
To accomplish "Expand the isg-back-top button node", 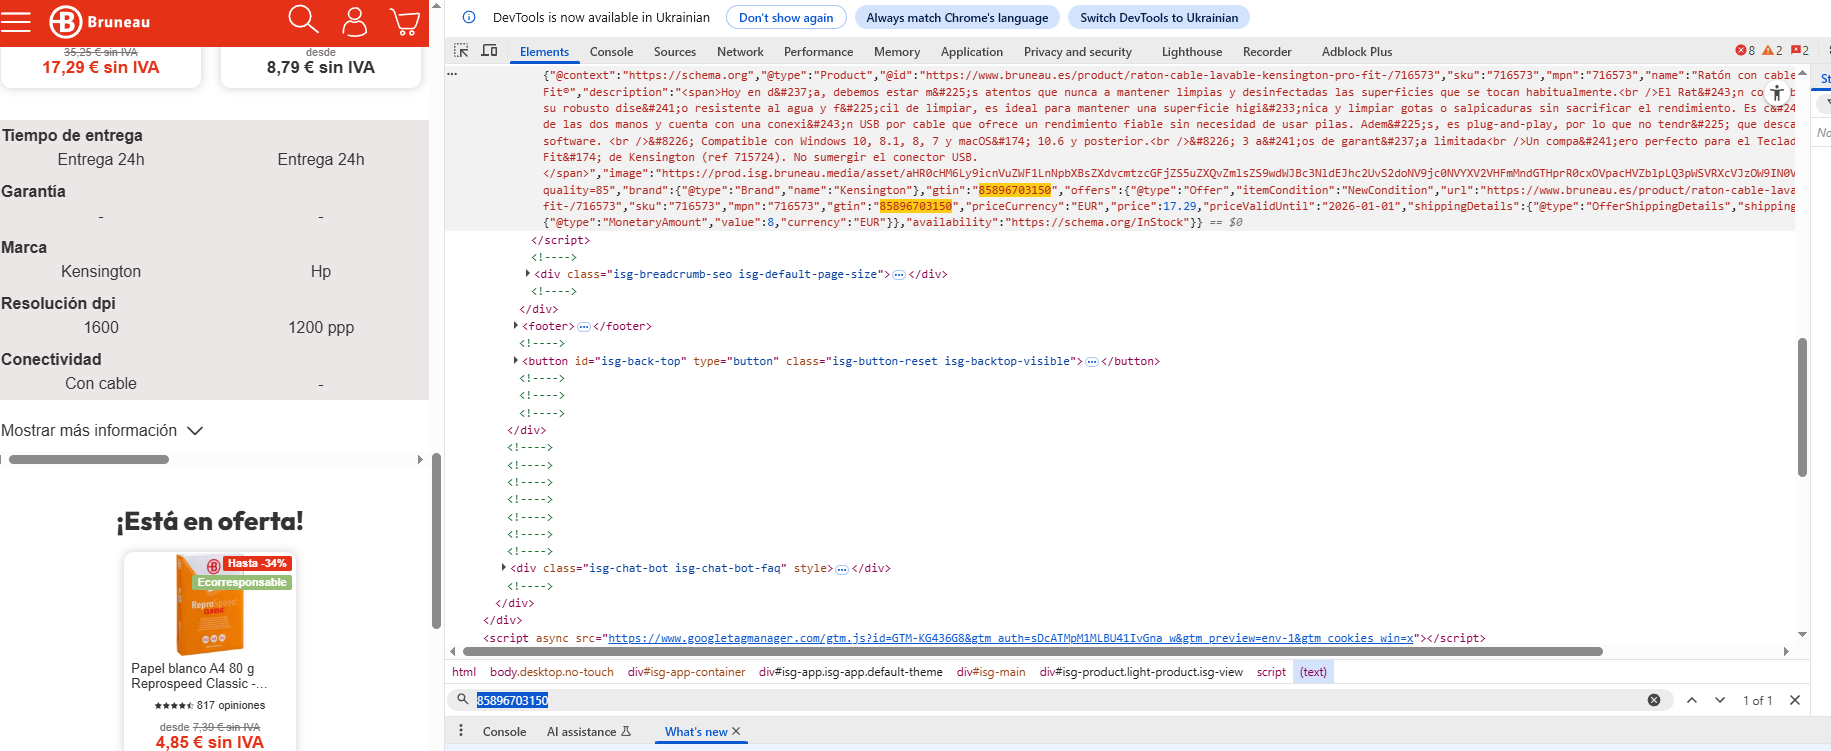I will [516, 361].
